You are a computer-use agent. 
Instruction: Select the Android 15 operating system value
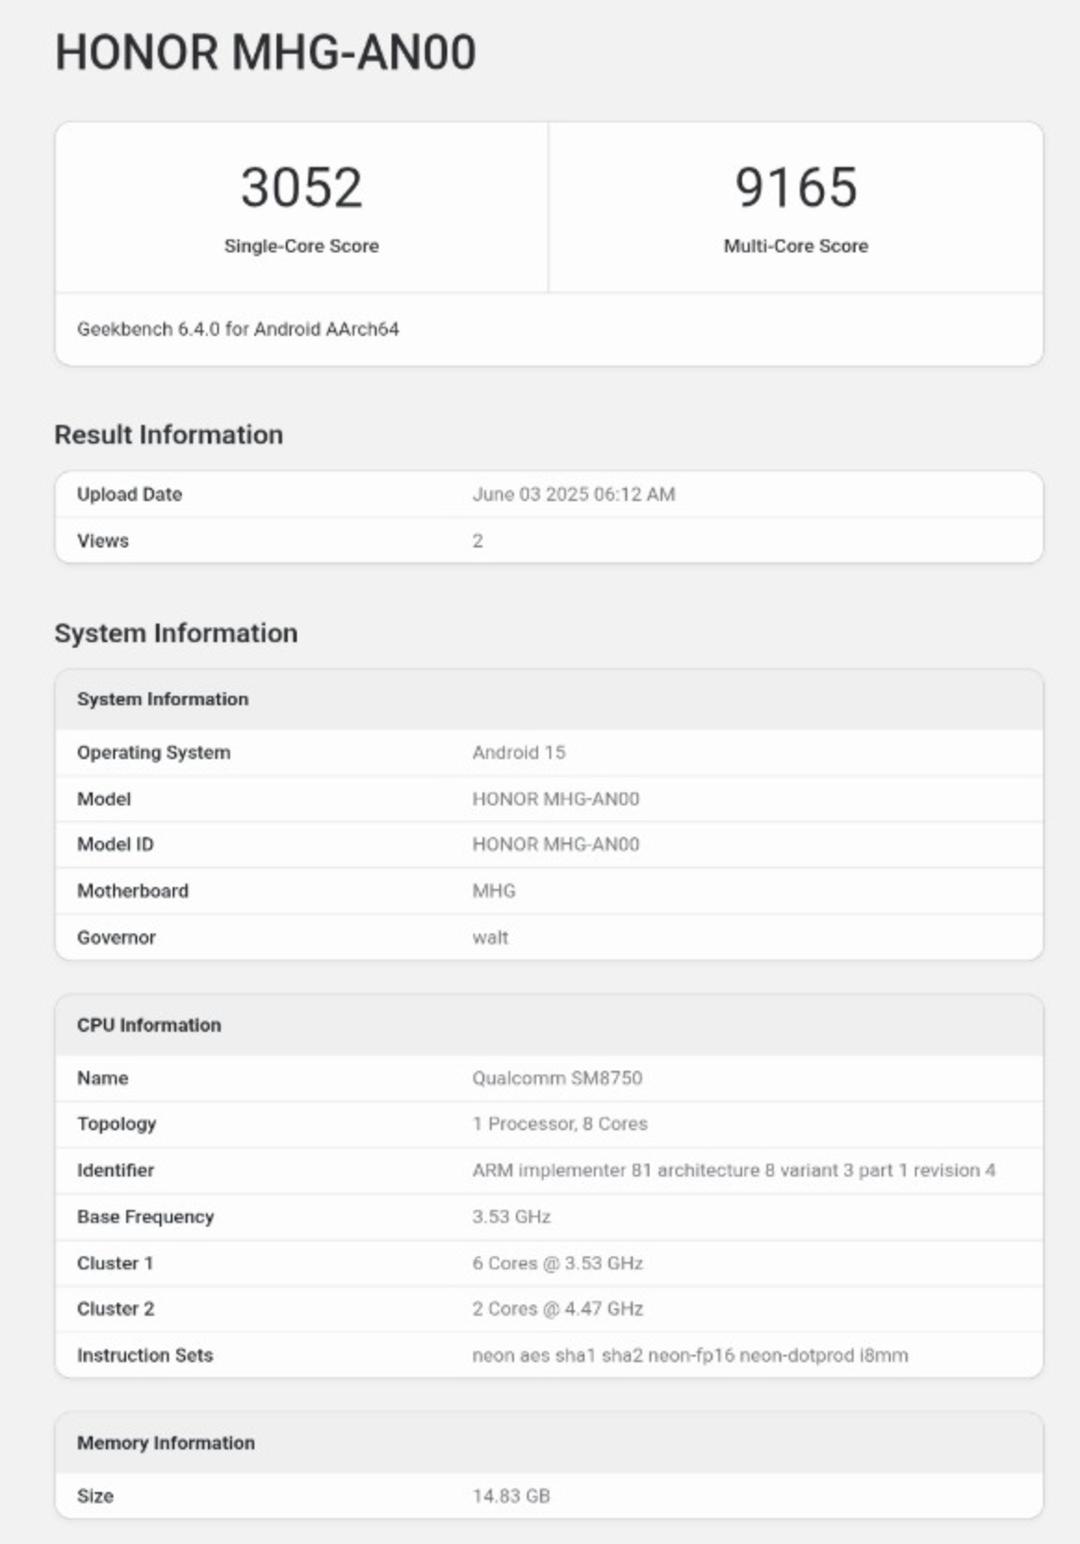(x=519, y=752)
